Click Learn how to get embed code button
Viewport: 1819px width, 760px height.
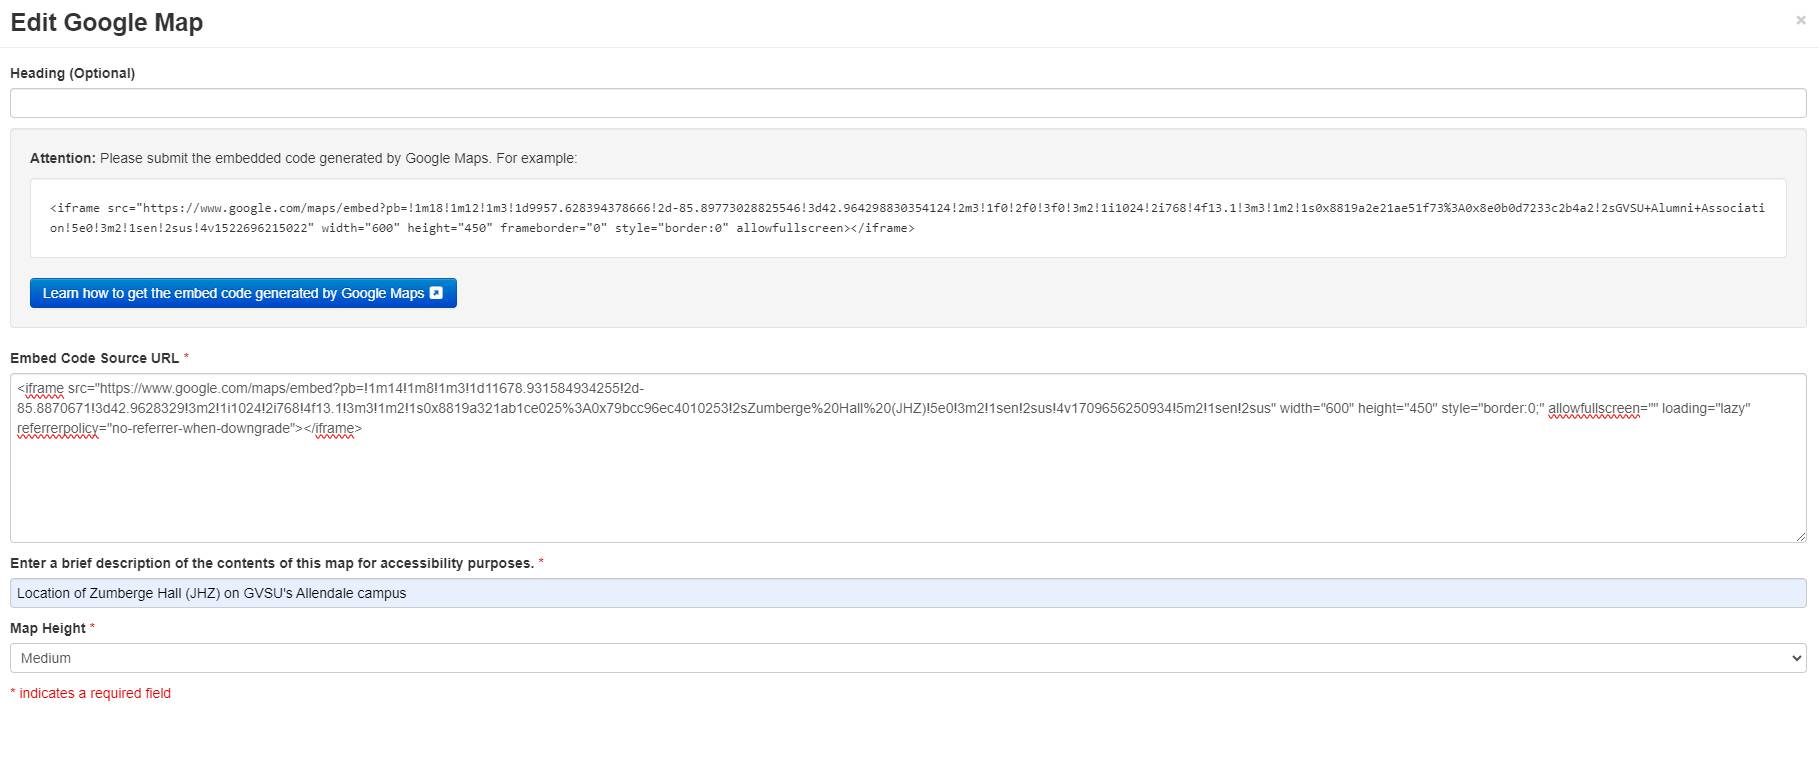(232, 293)
